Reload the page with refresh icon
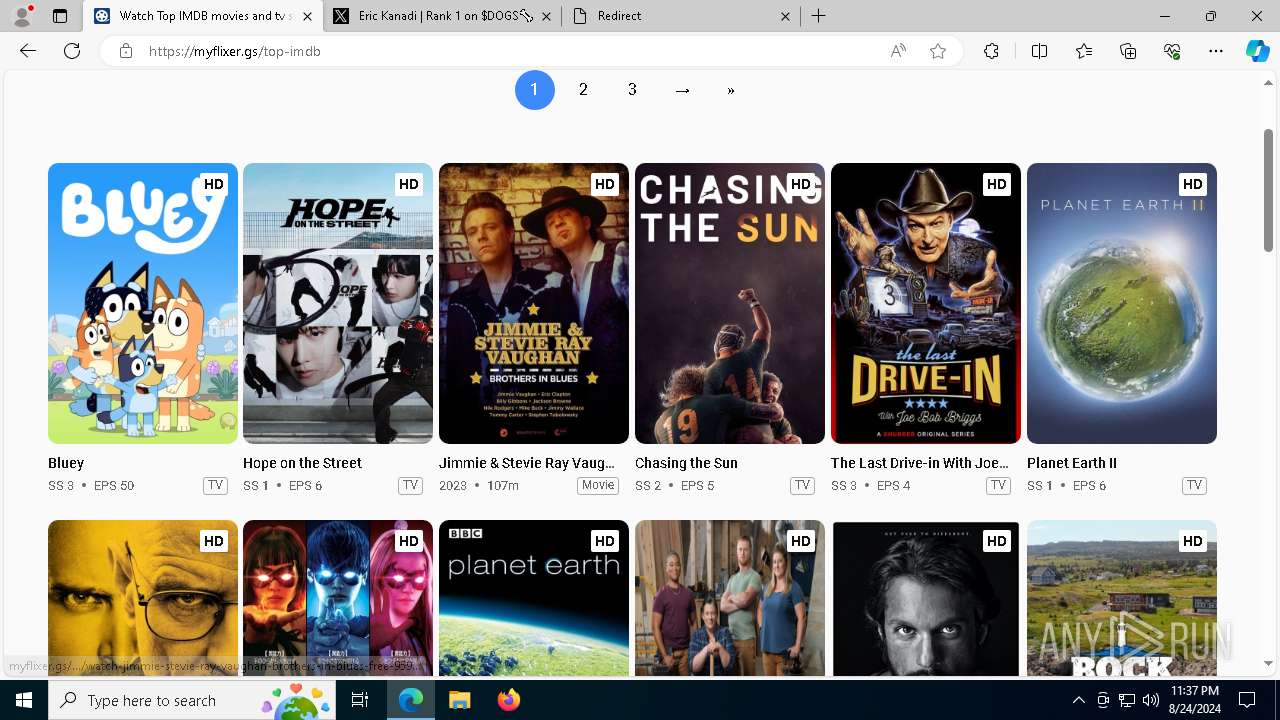The width and height of the screenshot is (1280, 720). (72, 51)
